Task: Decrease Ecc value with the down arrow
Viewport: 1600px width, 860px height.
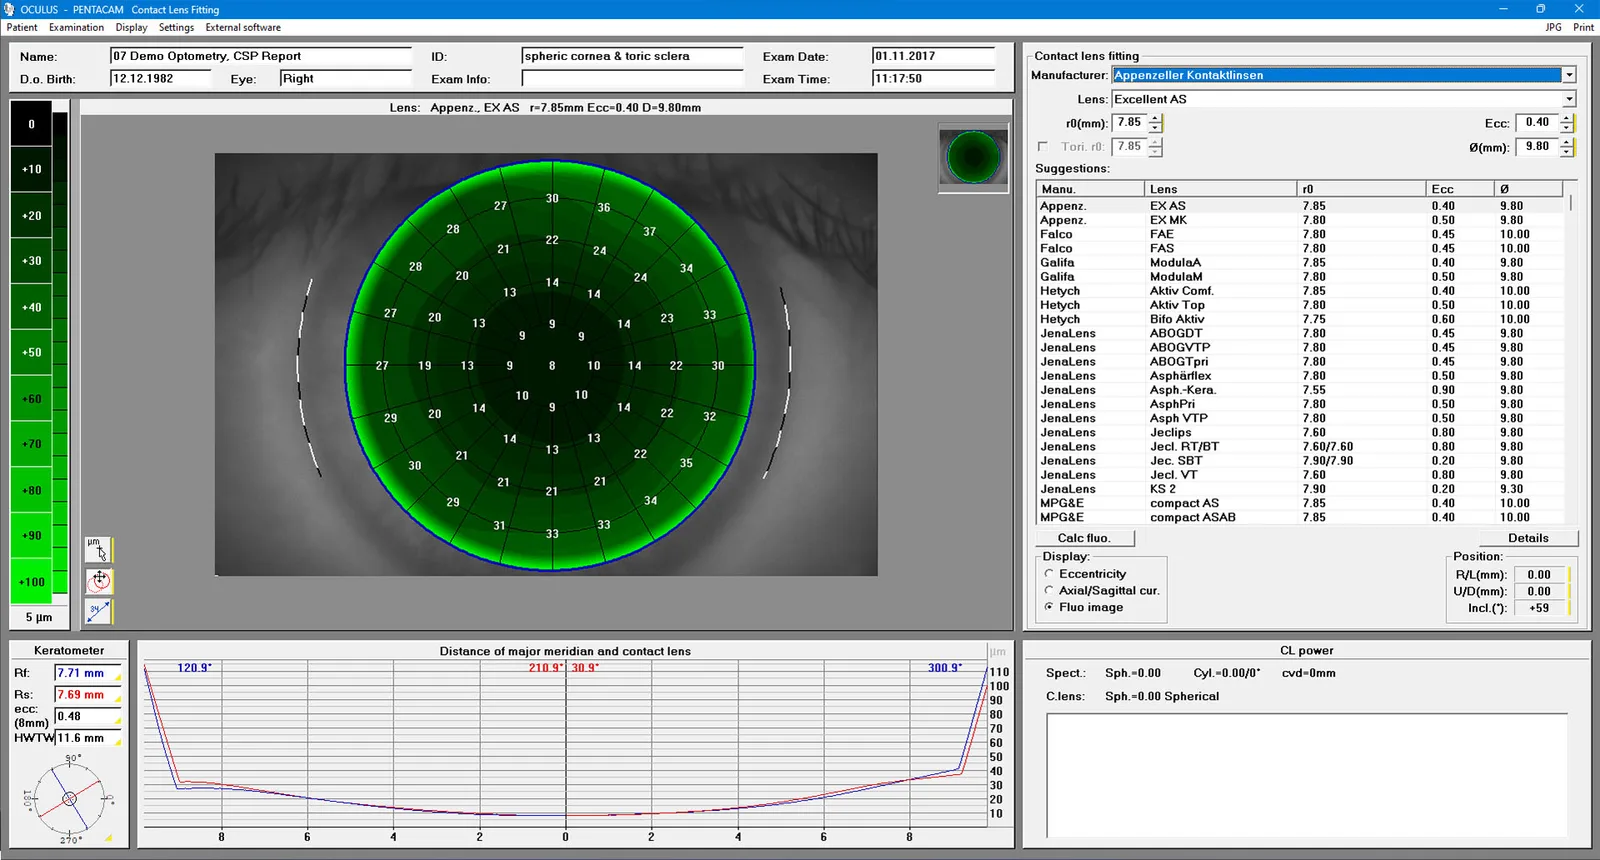Action: (1567, 127)
